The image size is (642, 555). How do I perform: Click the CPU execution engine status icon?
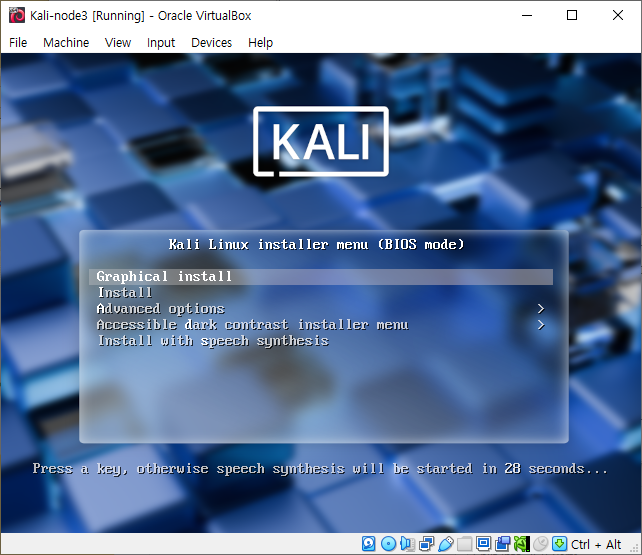pos(522,544)
